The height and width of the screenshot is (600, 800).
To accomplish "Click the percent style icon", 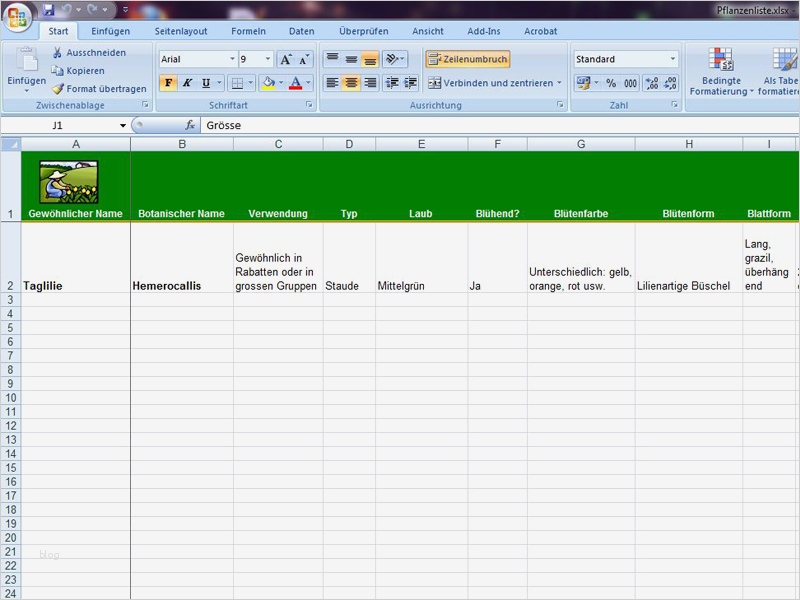I will tap(611, 84).
